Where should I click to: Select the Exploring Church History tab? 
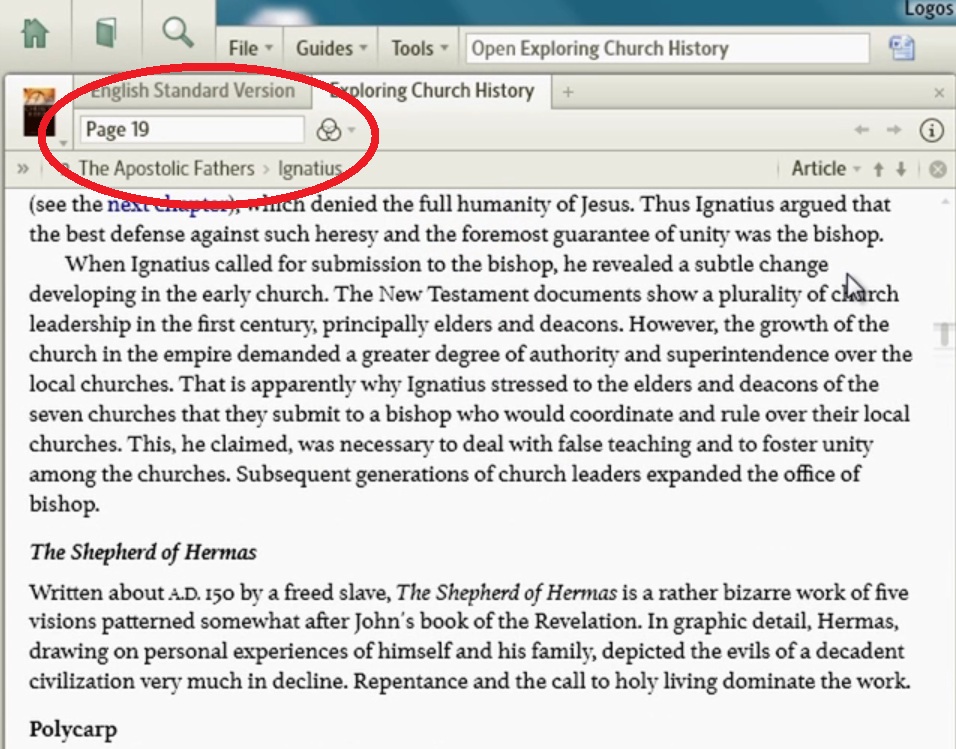(432, 91)
